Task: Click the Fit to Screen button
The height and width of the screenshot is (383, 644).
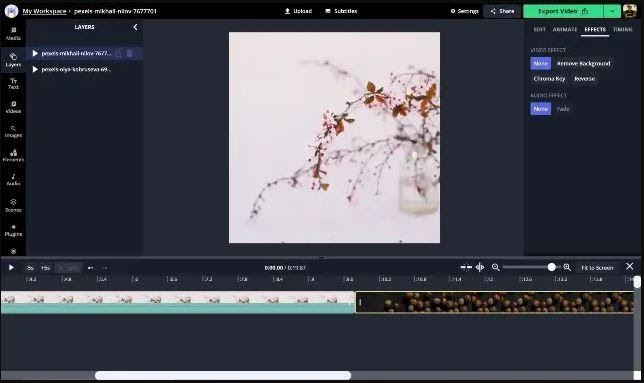Action: [597, 268]
